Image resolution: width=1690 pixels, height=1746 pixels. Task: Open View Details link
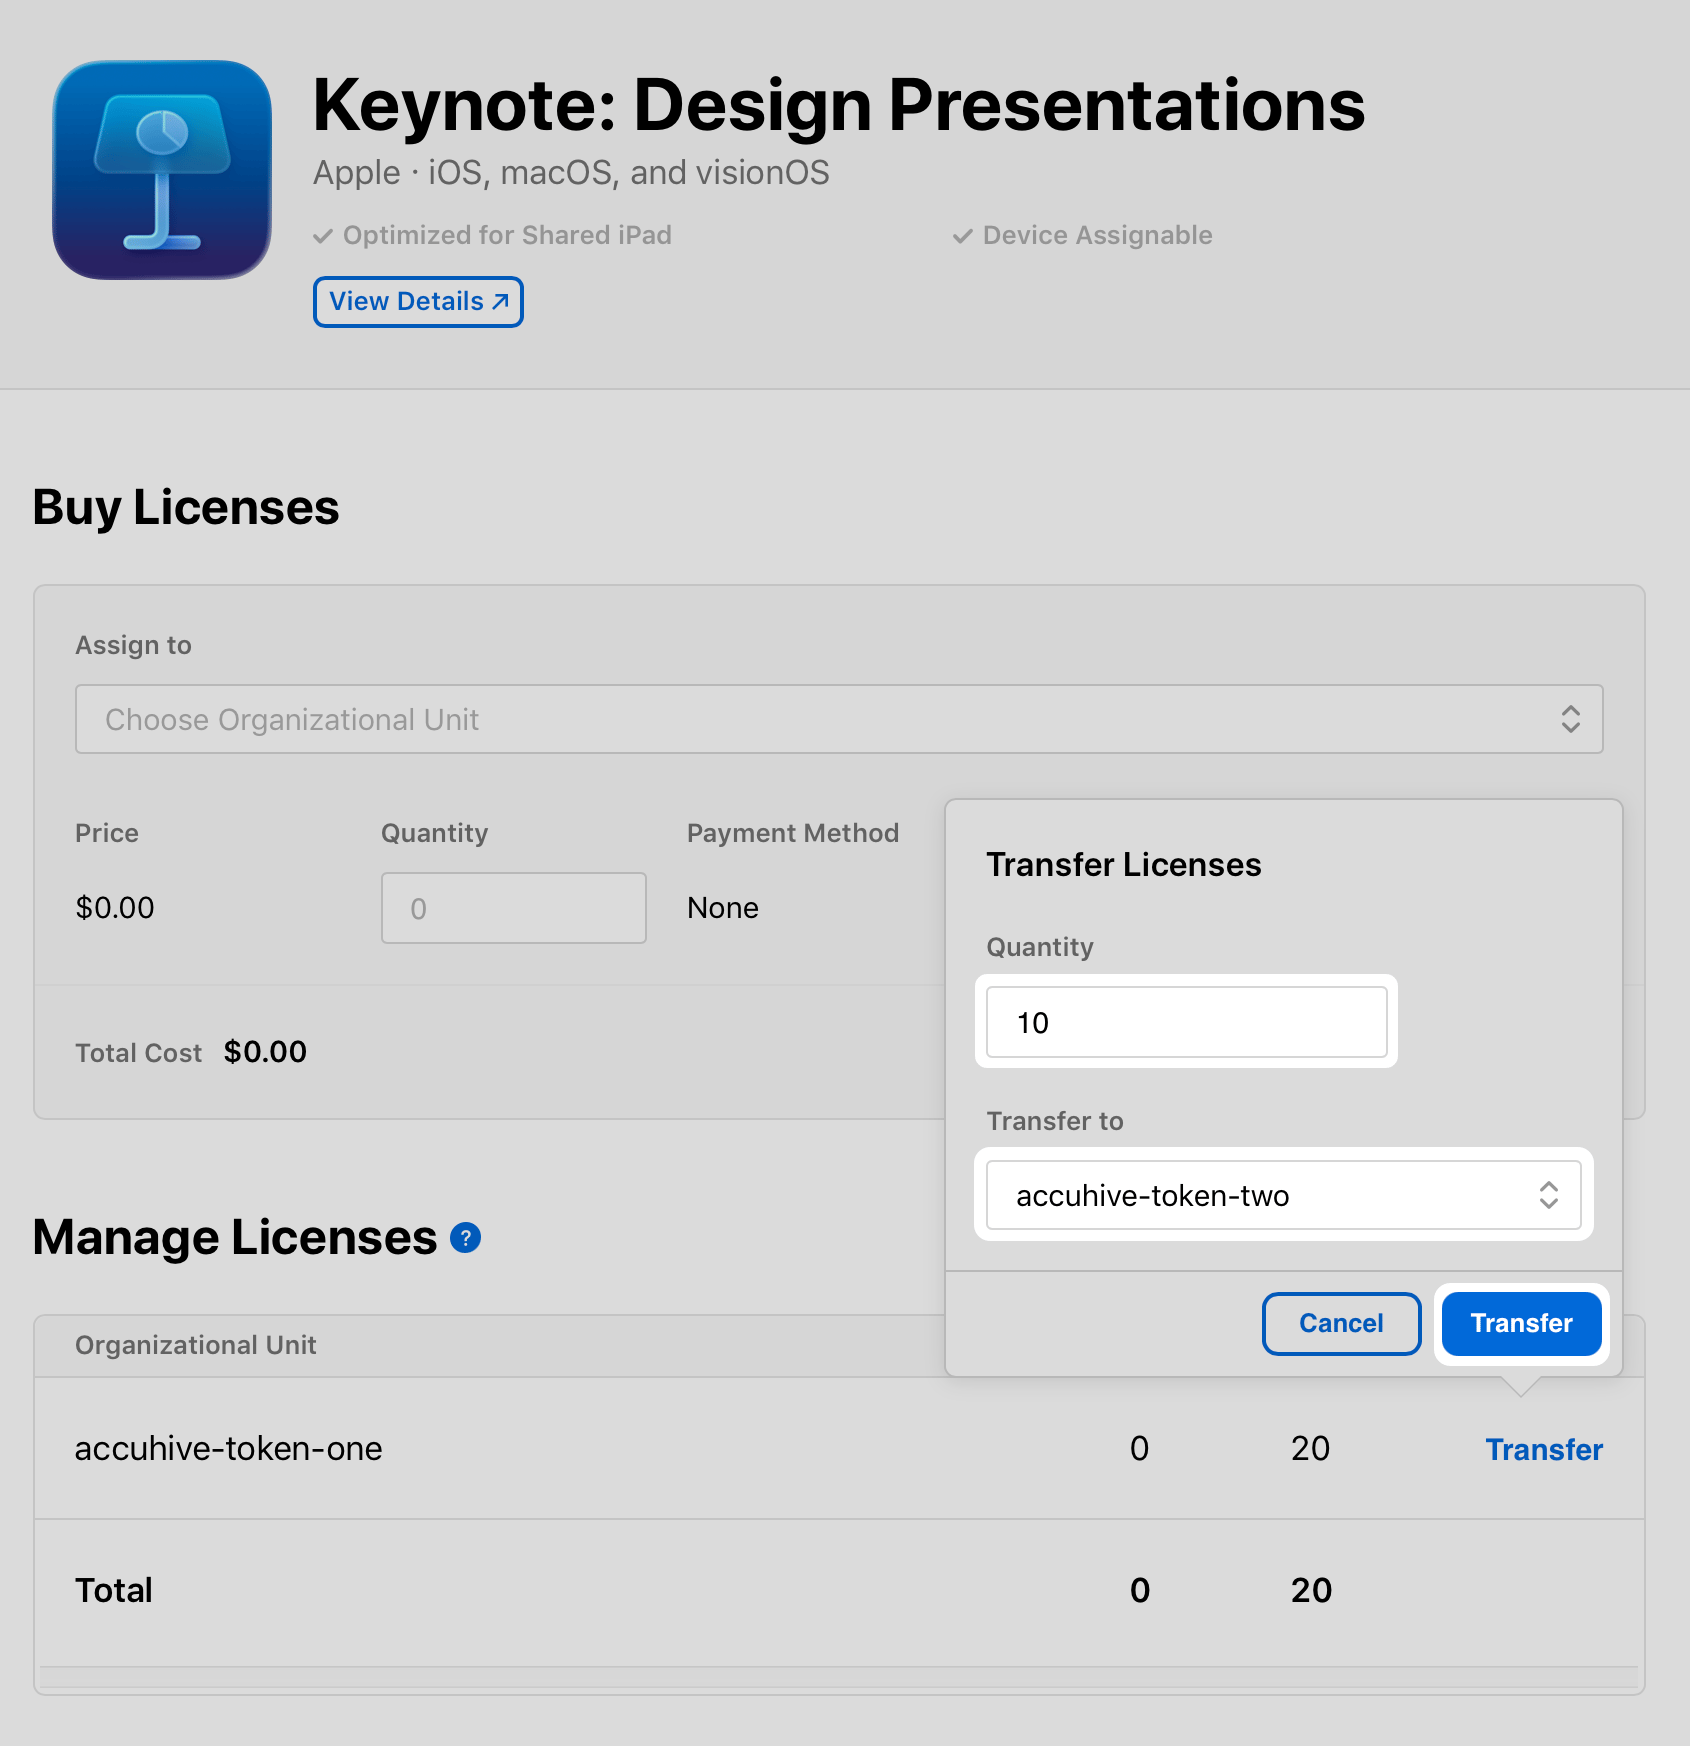tap(418, 302)
